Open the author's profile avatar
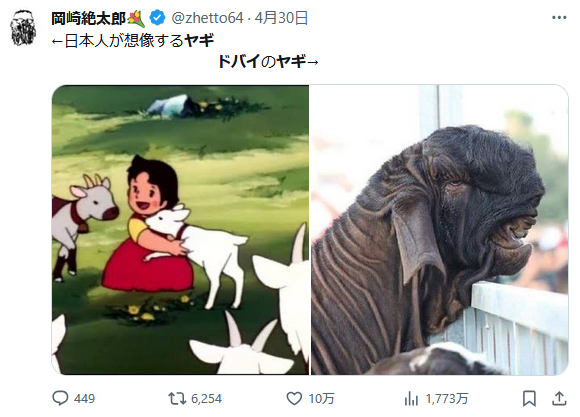 pyautogui.click(x=23, y=28)
